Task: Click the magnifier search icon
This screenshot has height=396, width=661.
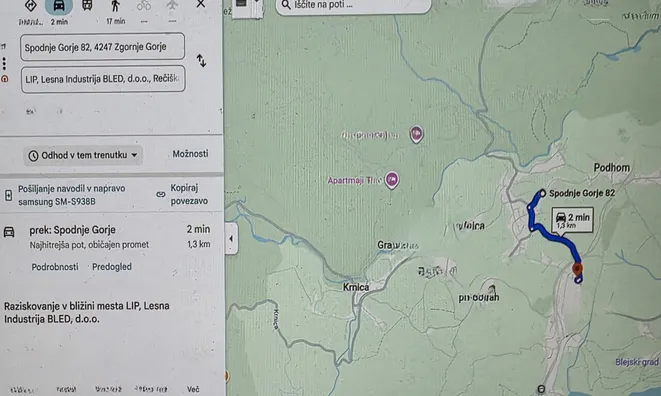Action: click(286, 5)
